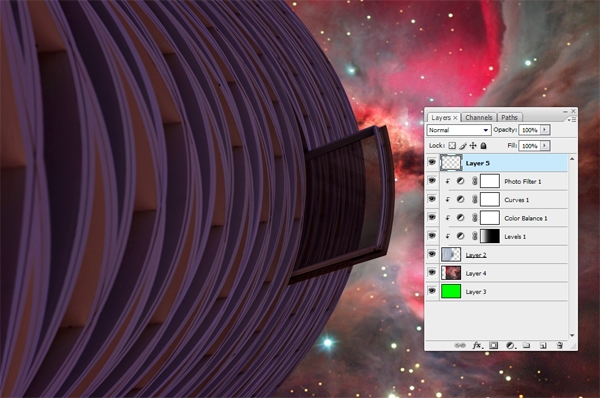Select the Color Balance 1 layer name

click(526, 218)
